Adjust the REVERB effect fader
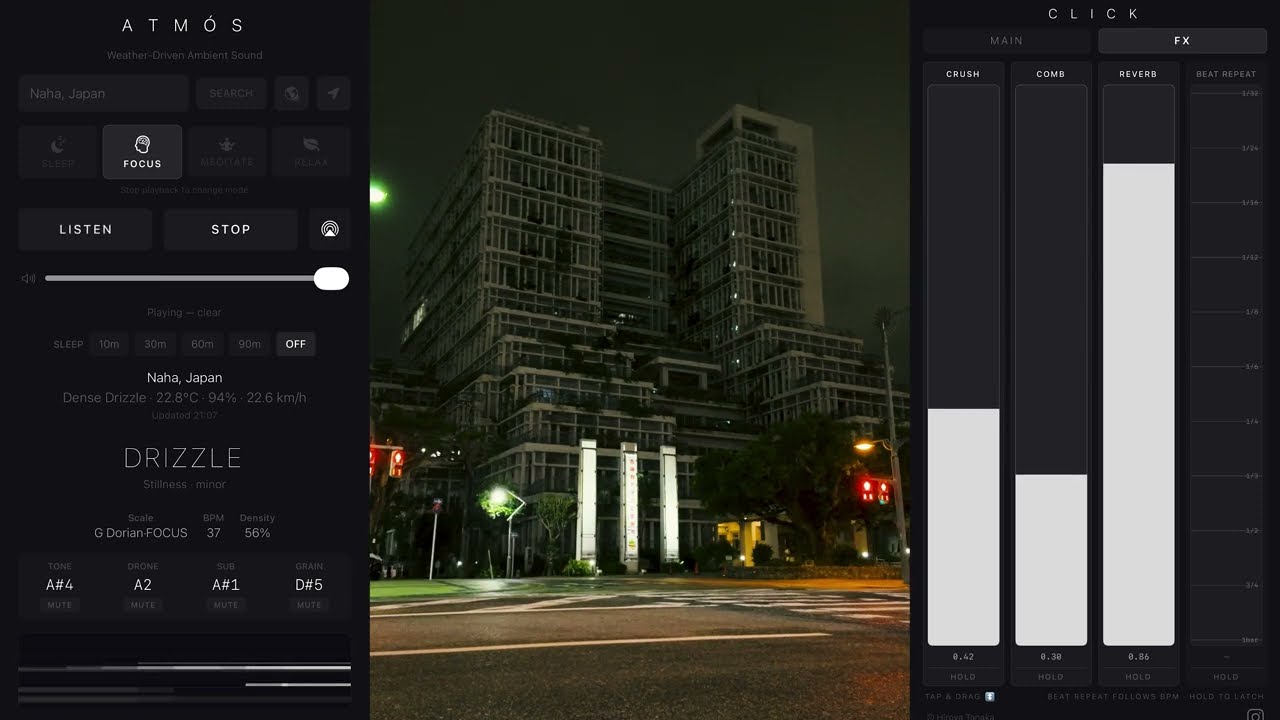Viewport: 1280px width, 720px height. tap(1138, 365)
